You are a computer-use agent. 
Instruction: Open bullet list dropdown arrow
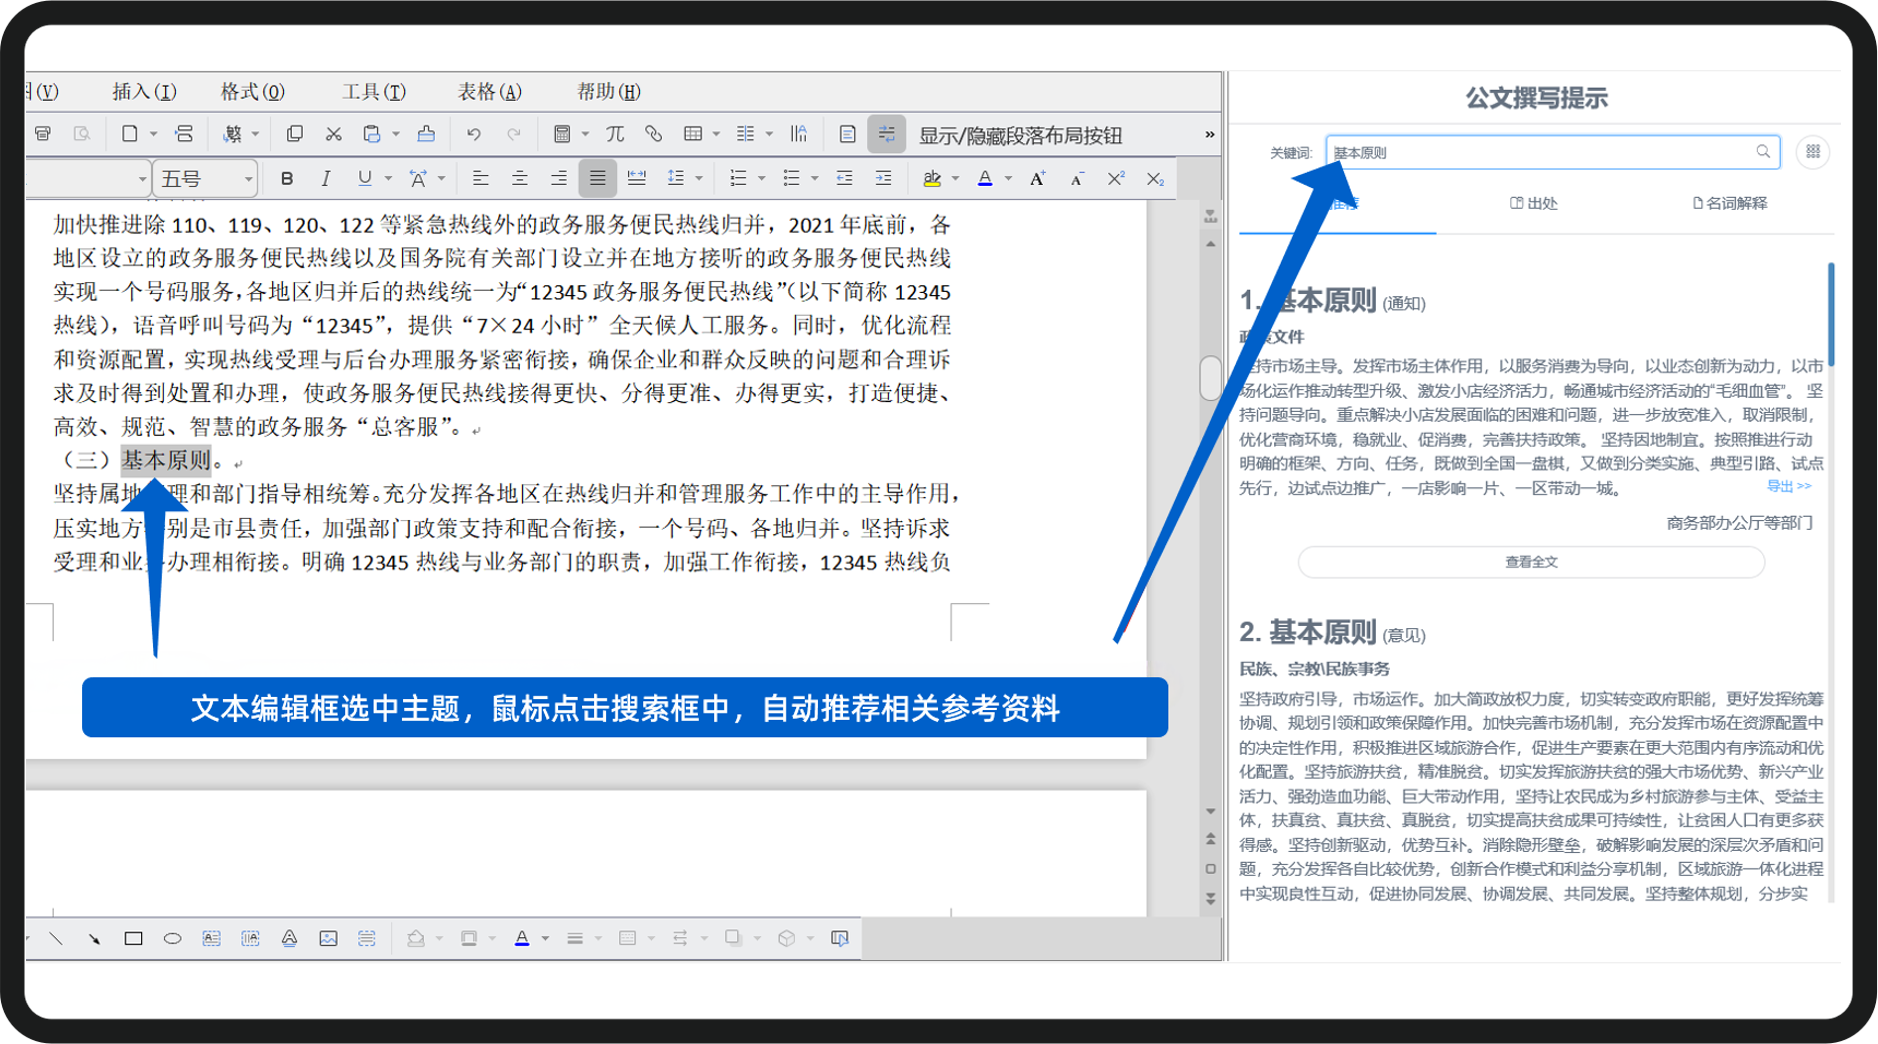(815, 179)
